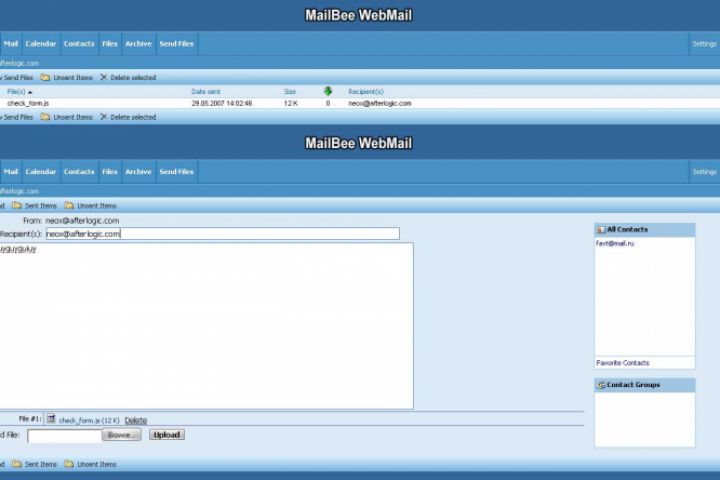
Task: Sort list by Size column
Action: point(290,92)
